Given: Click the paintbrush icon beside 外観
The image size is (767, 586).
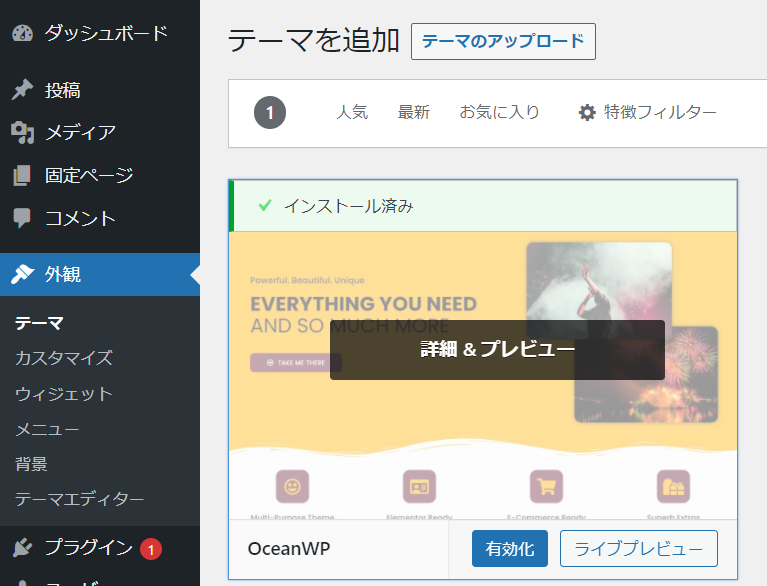Looking at the screenshot, I should [x=23, y=274].
